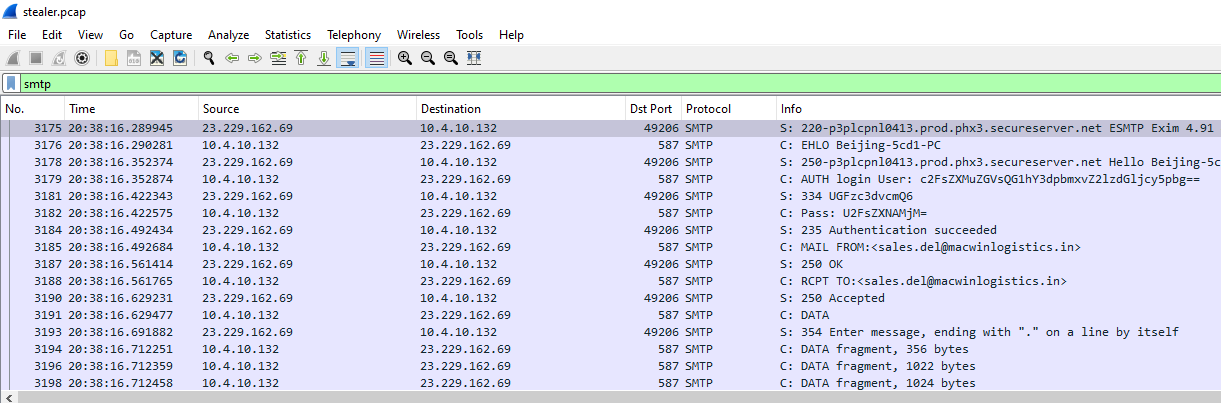Click the find packet magnifier icon
1221x403 pixels.
209,58
